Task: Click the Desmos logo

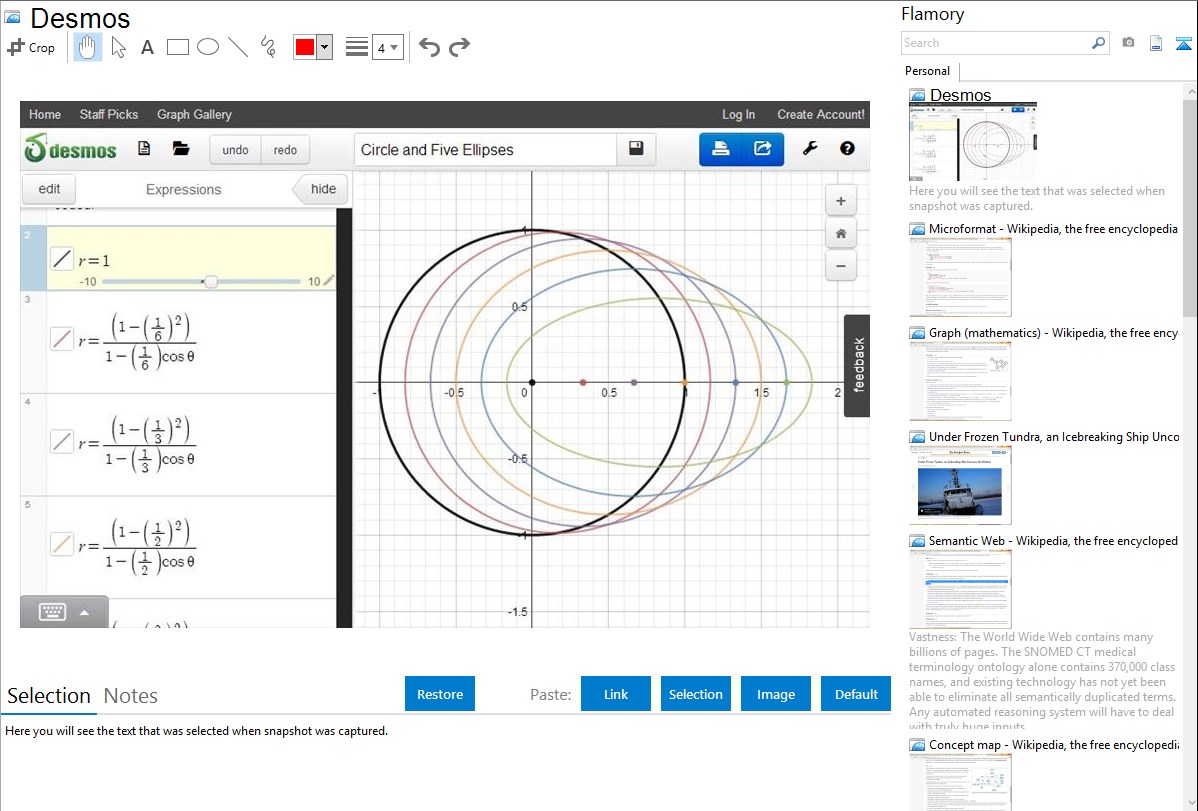Action: click(70, 149)
